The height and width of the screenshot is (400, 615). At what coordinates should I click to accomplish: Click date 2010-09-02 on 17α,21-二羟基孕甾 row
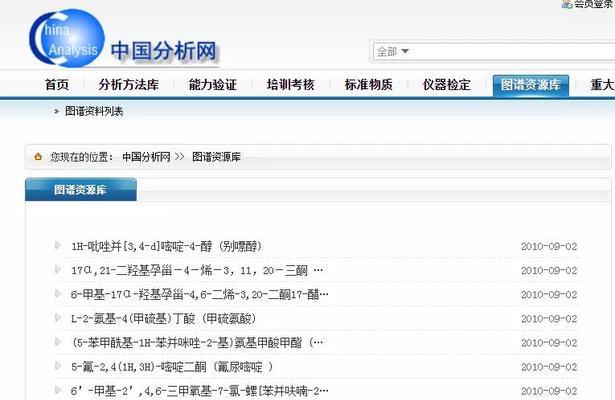click(x=549, y=270)
